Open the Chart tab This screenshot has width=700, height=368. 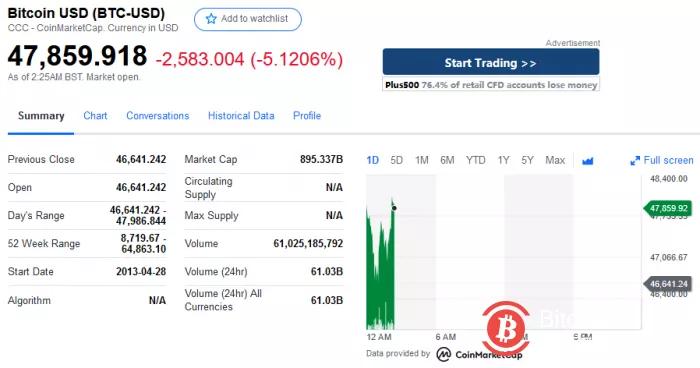click(95, 116)
